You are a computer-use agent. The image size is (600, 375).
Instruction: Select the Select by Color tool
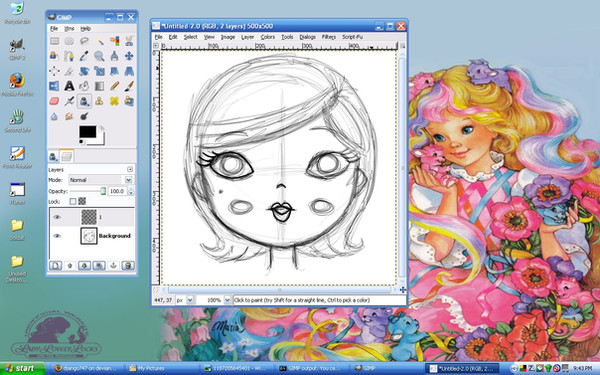114,41
